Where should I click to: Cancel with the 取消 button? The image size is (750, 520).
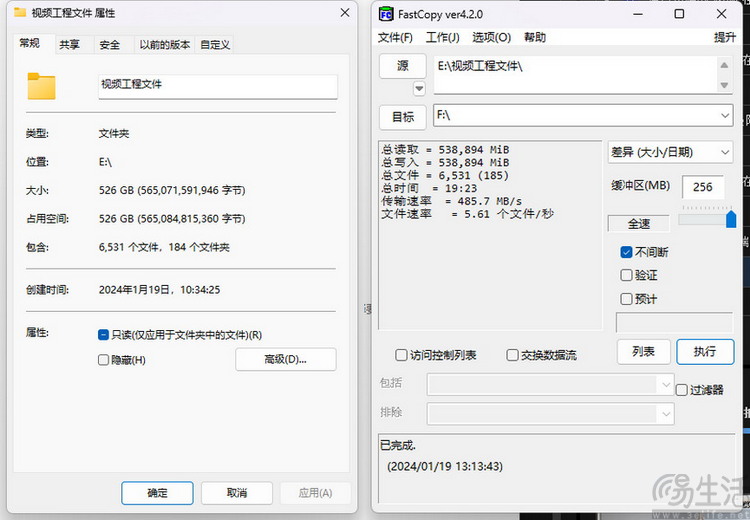[237, 493]
